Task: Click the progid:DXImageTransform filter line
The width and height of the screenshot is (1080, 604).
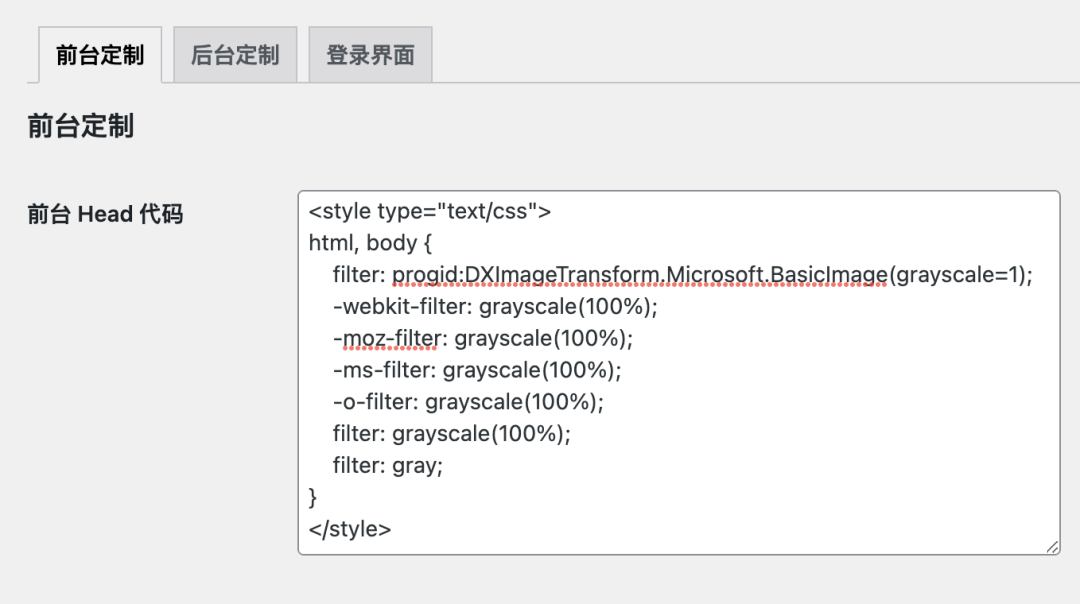Action: 683,275
